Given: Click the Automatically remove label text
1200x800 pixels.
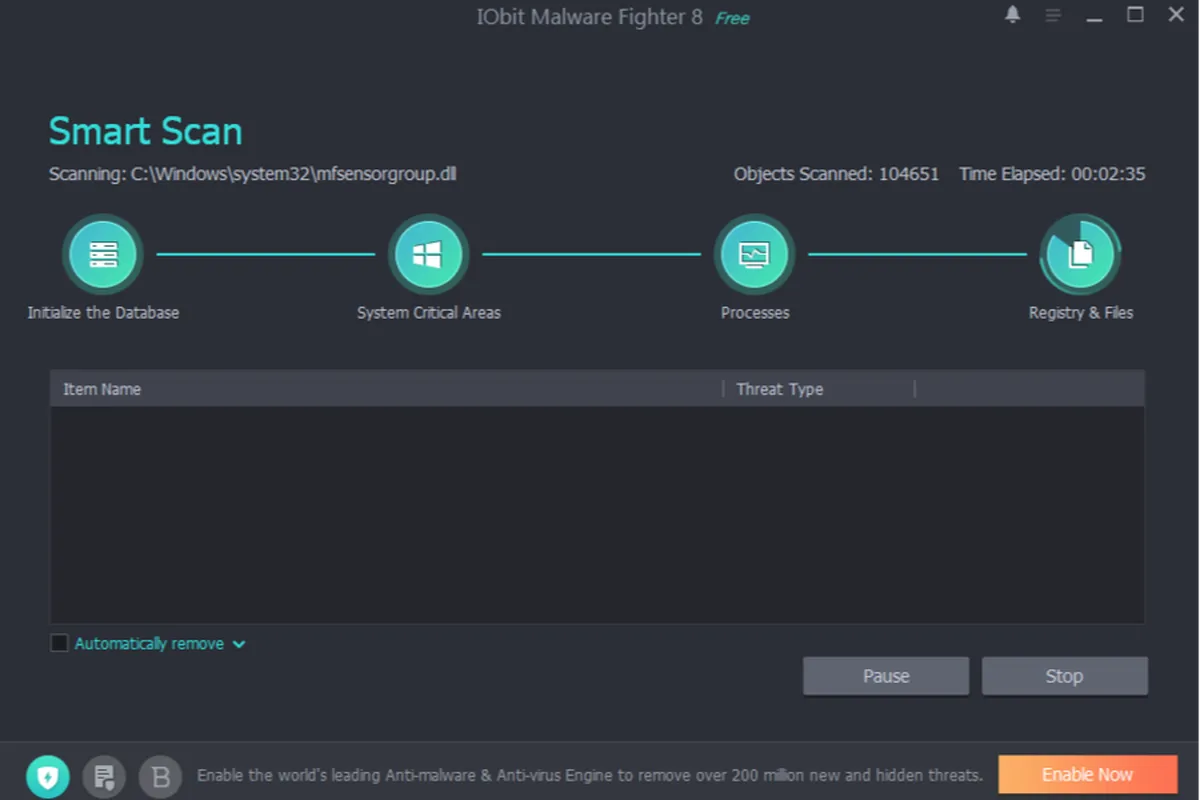Looking at the screenshot, I should pyautogui.click(x=149, y=644).
